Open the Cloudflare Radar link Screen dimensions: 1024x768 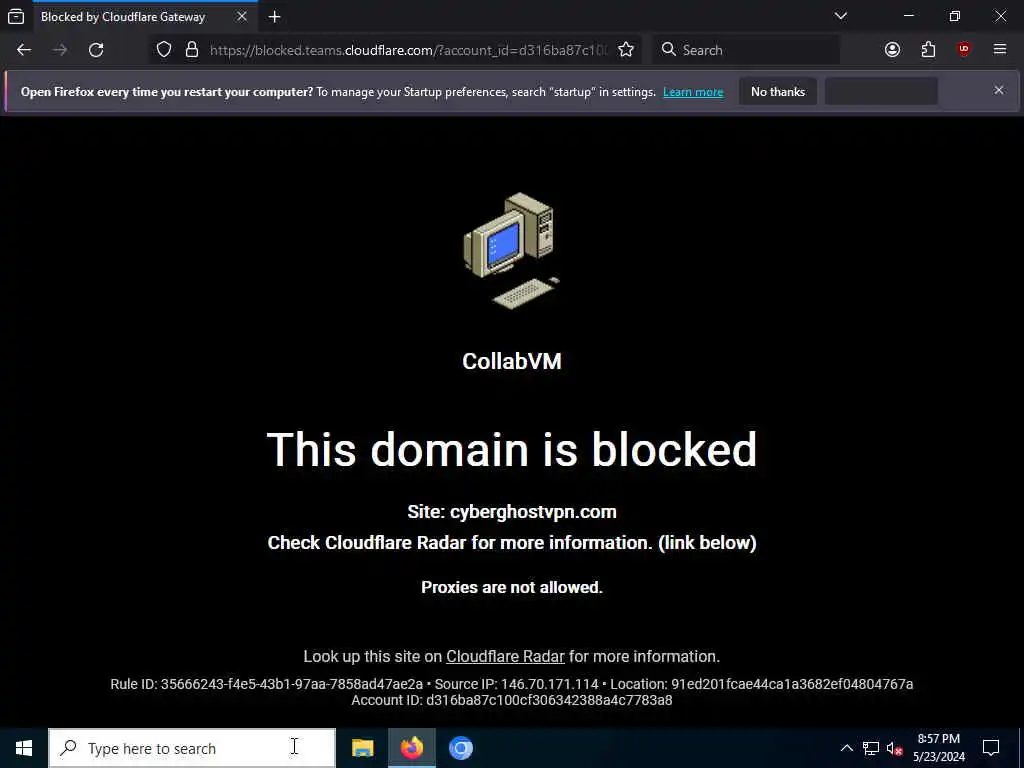coord(505,656)
